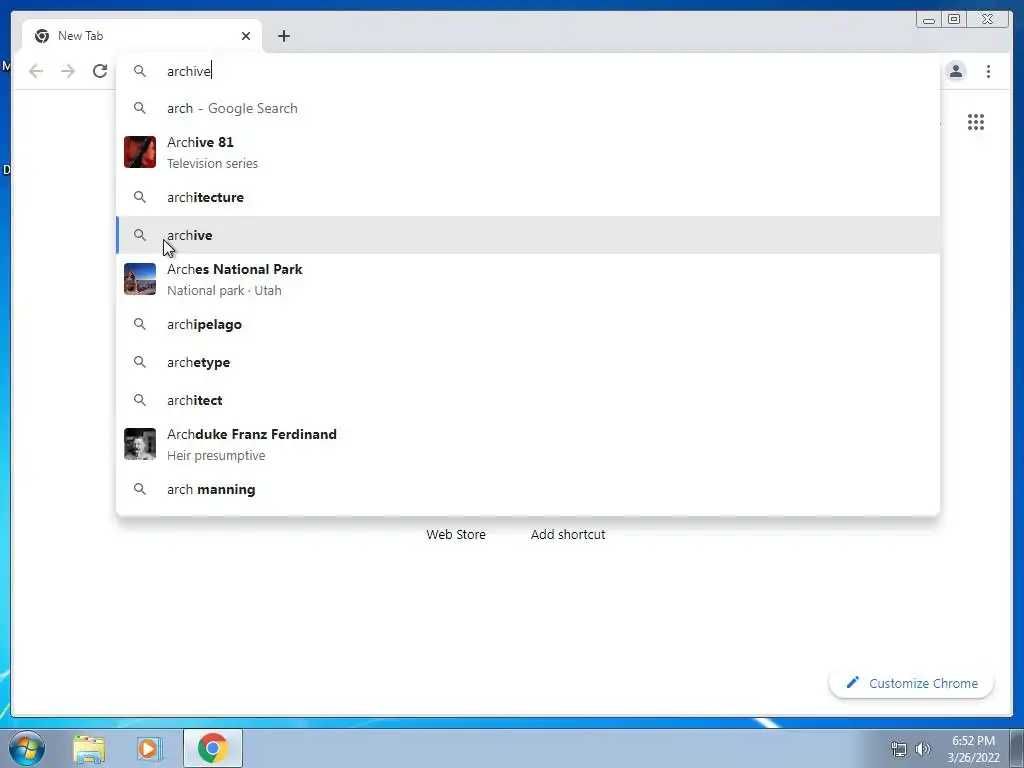Launch Windows Media Player from taskbar
Viewport: 1024px width, 768px height.
point(149,748)
